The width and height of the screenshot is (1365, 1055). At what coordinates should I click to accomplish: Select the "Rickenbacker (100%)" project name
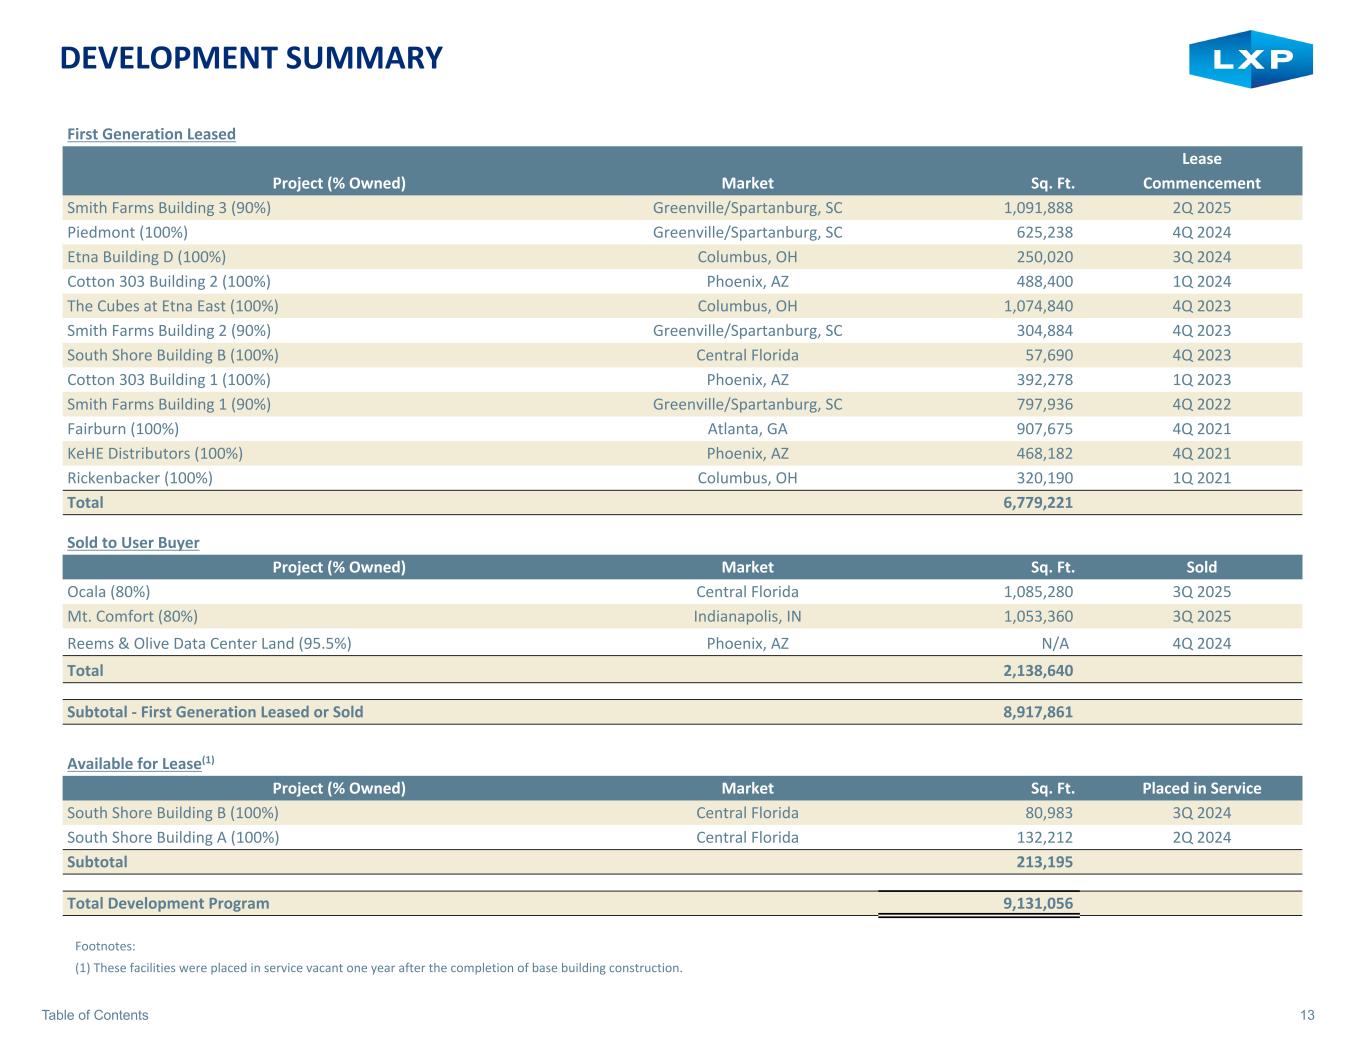tap(140, 478)
